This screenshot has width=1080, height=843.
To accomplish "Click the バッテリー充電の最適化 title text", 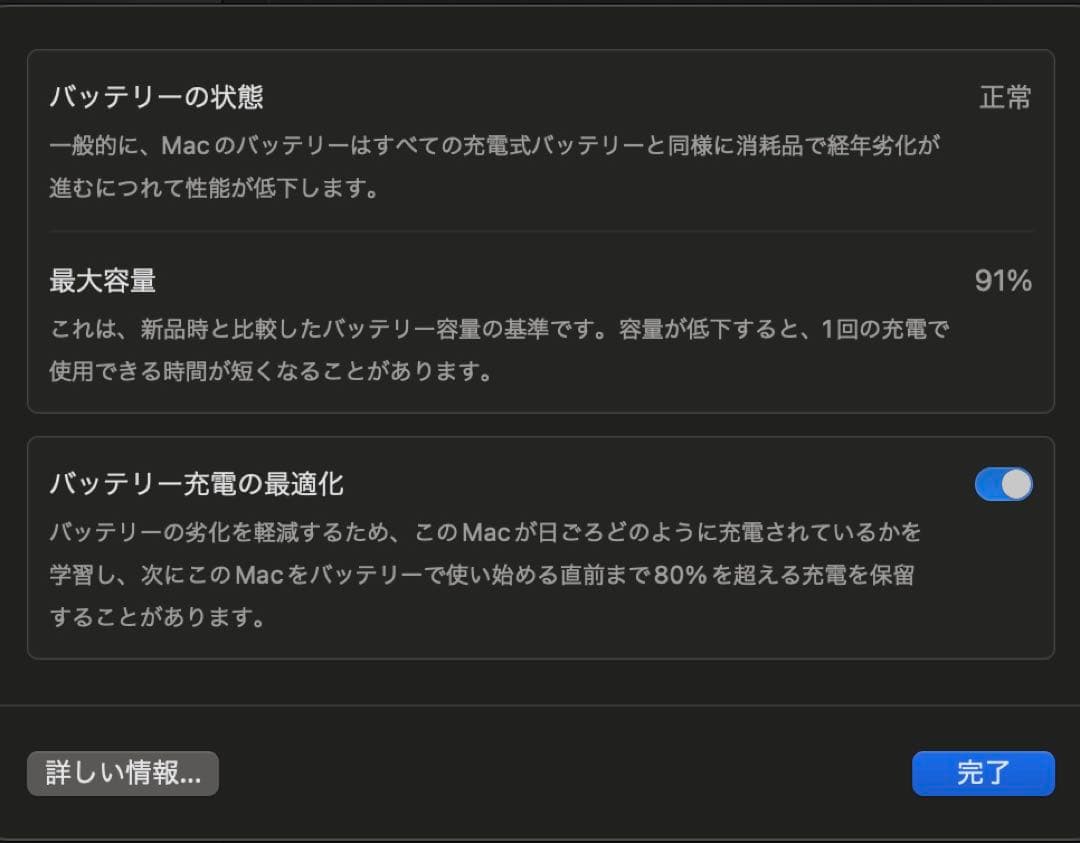I will 196,483.
